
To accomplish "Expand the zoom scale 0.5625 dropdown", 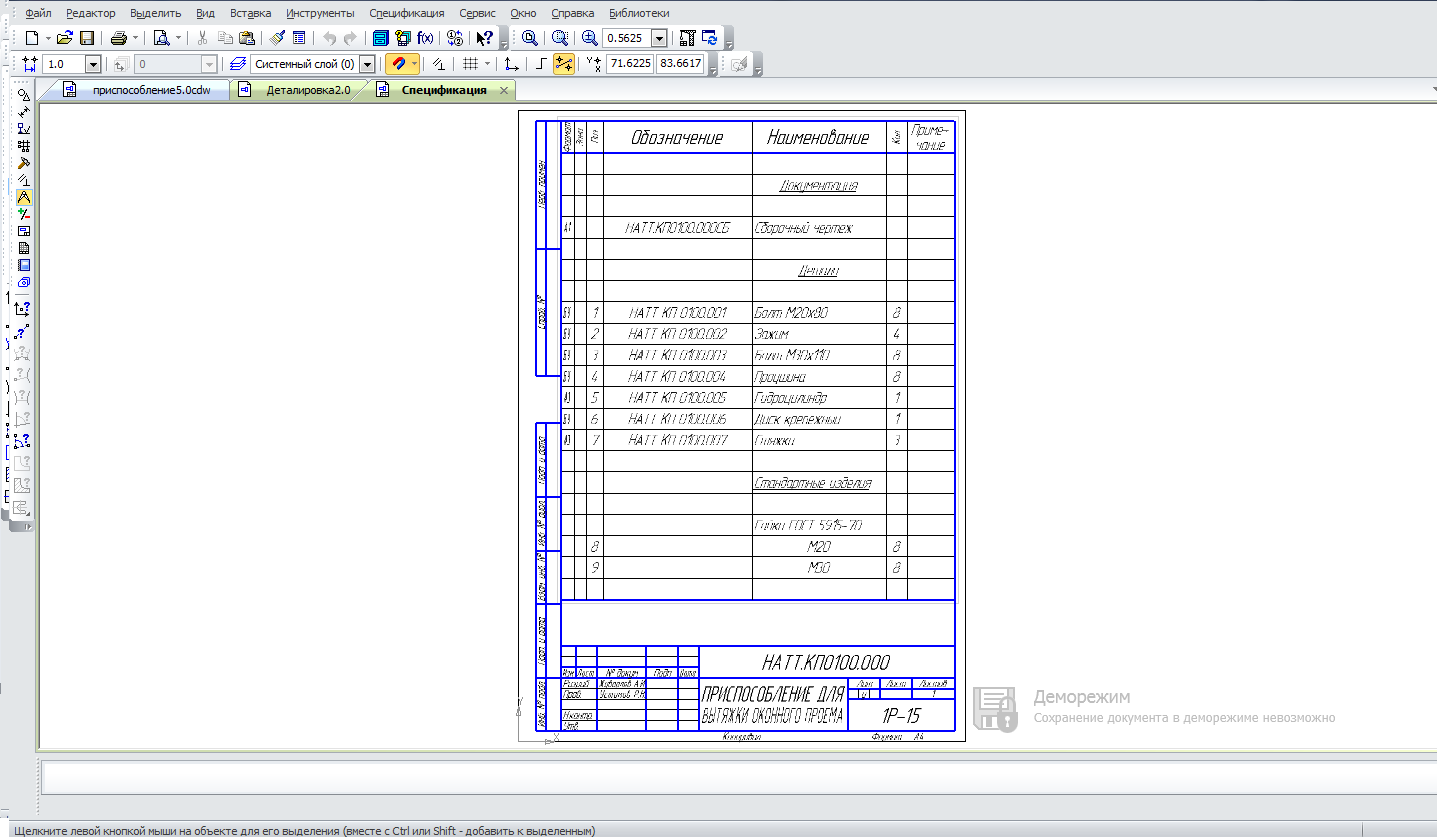I will (659, 38).
